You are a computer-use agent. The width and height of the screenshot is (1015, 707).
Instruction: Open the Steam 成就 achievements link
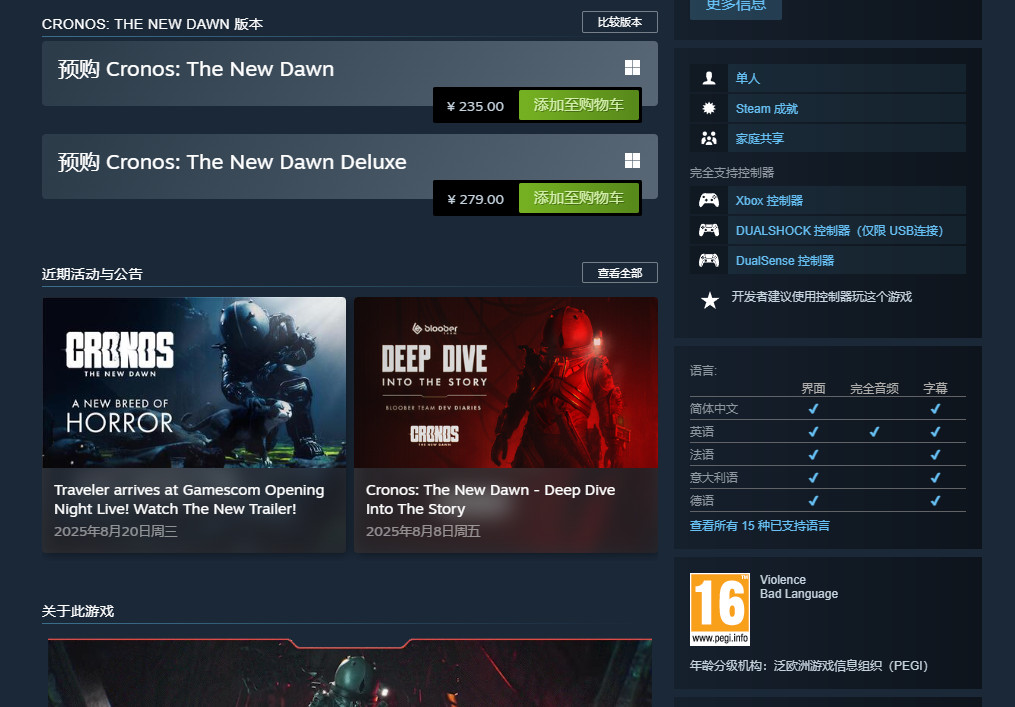point(766,108)
